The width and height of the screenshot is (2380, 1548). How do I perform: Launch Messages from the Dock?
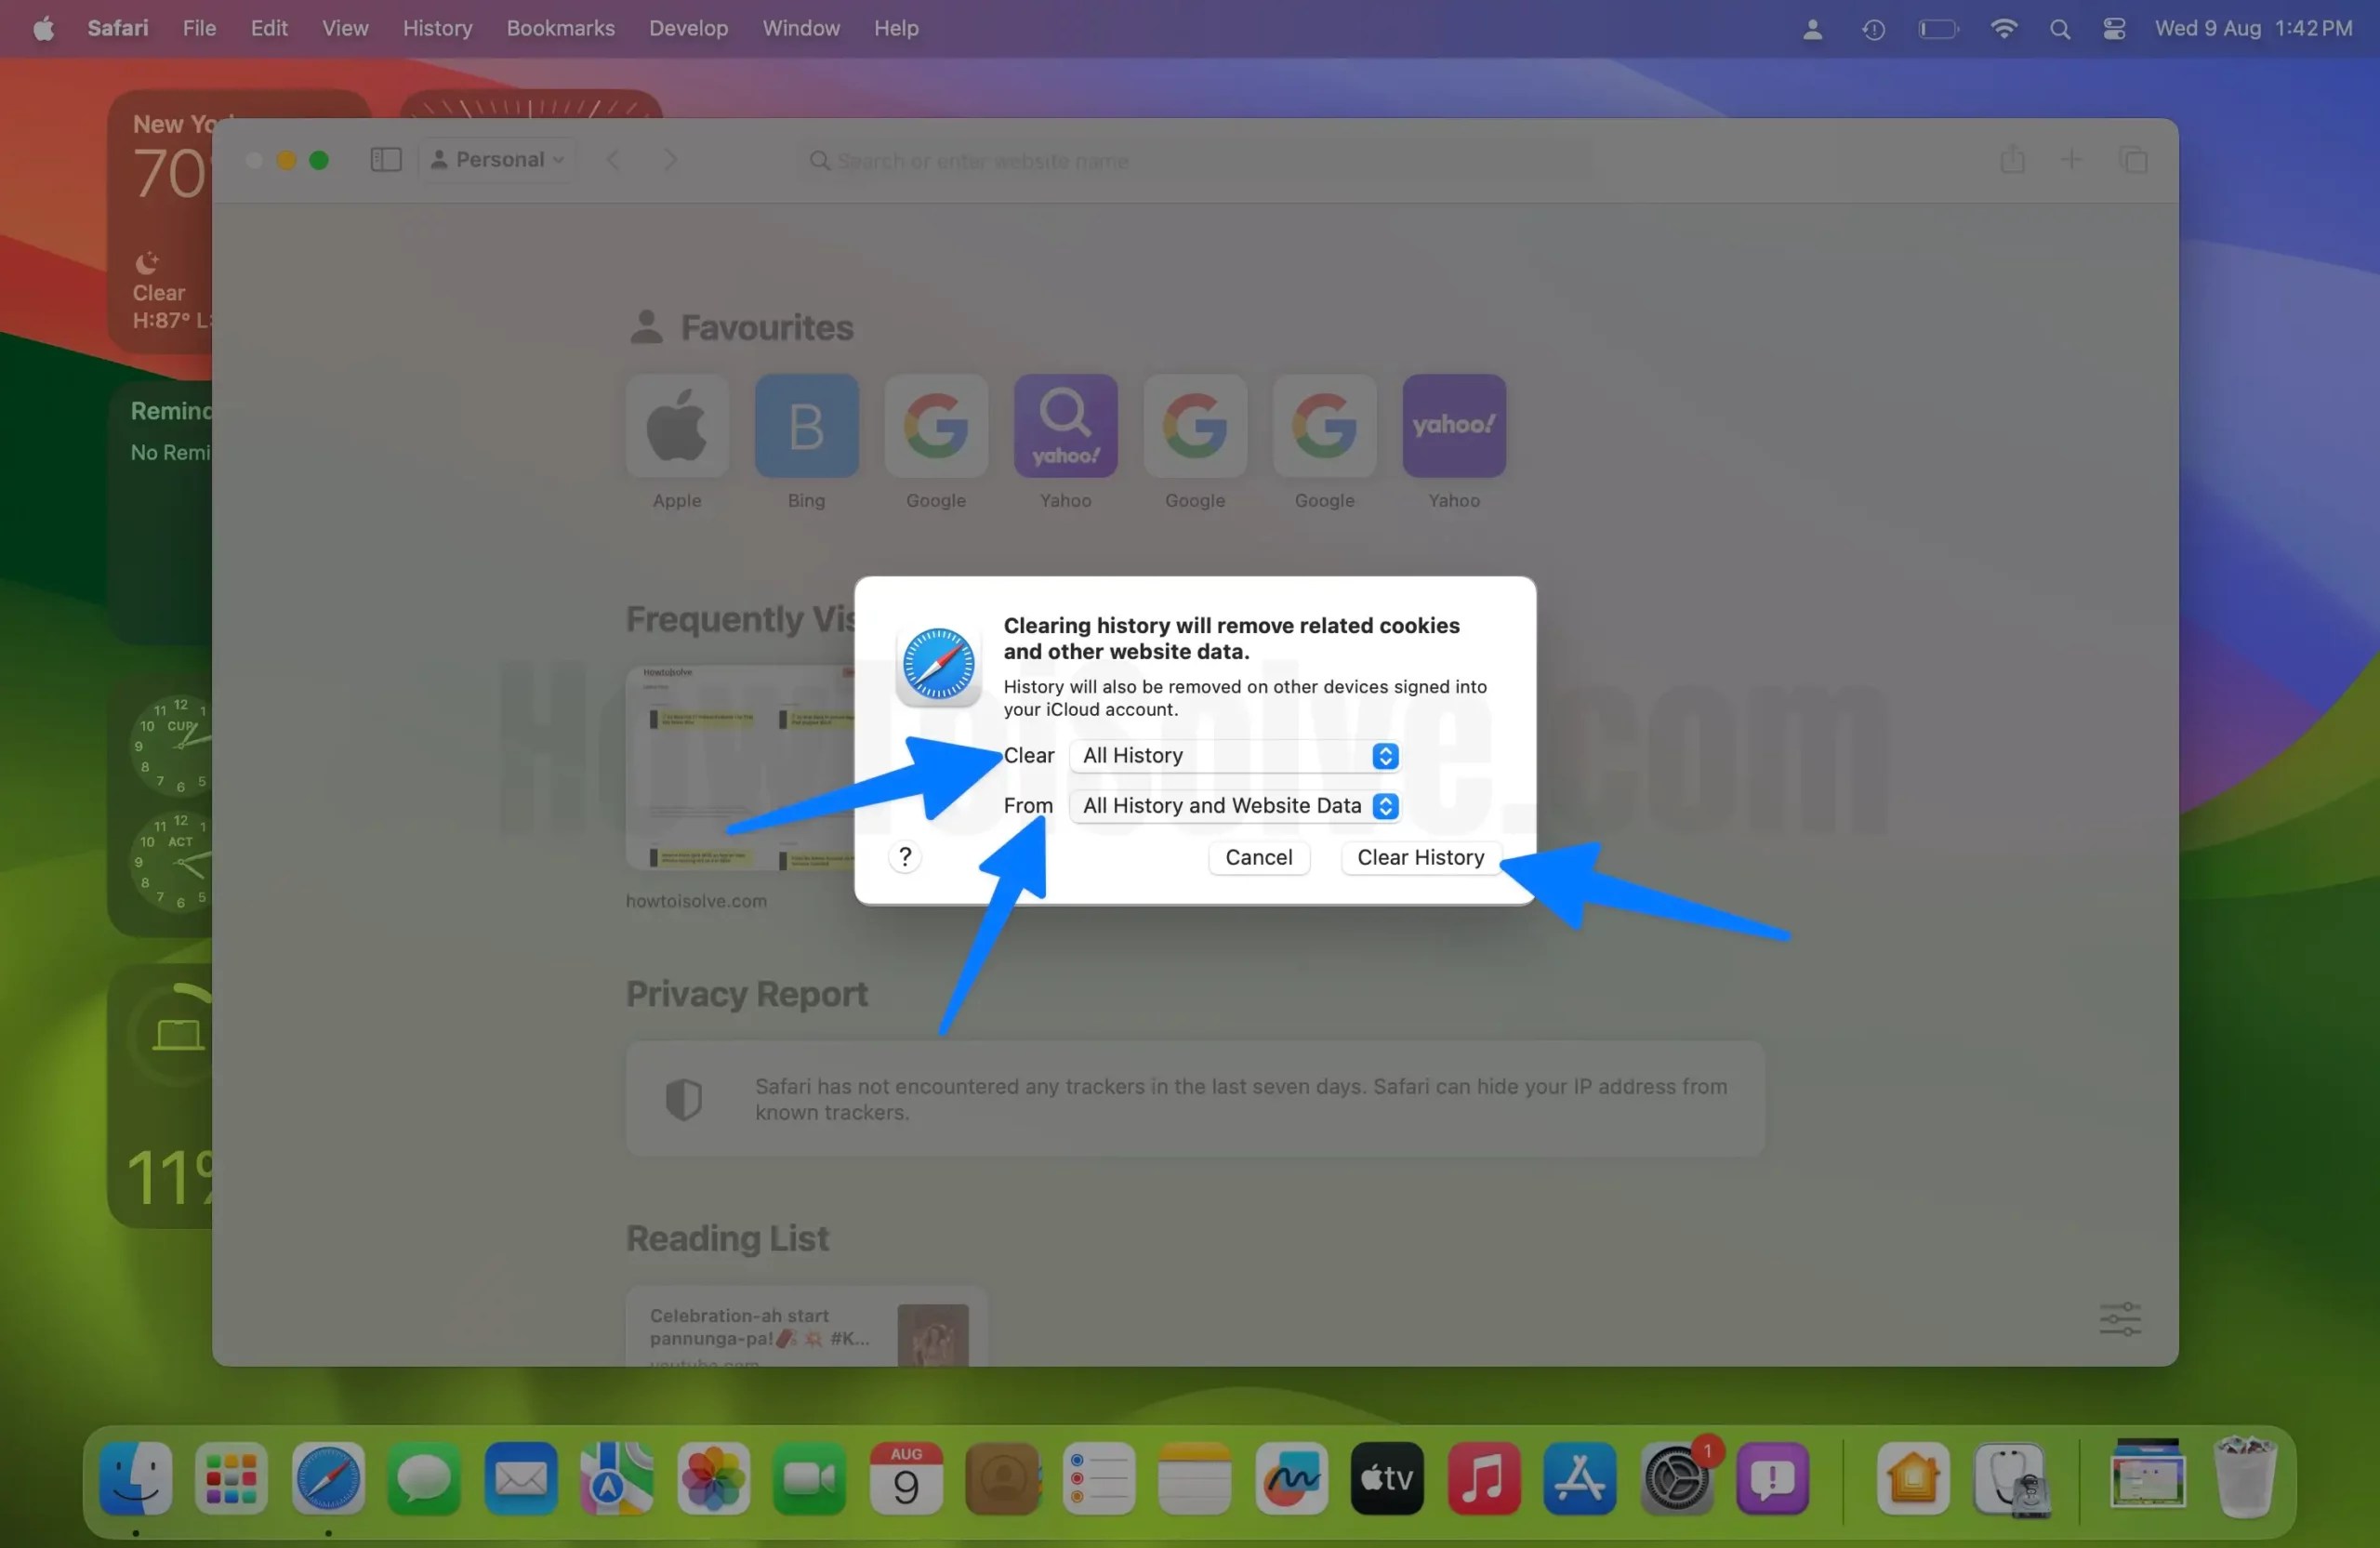tap(423, 1481)
